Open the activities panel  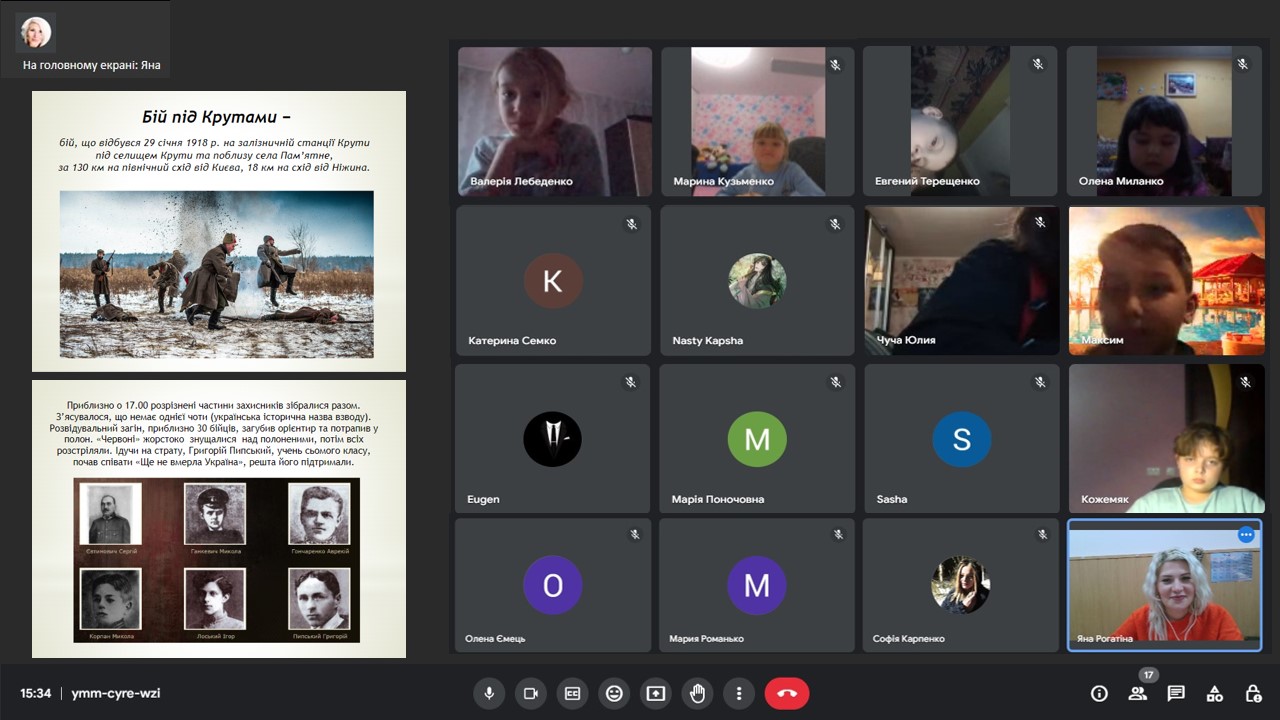point(1215,693)
